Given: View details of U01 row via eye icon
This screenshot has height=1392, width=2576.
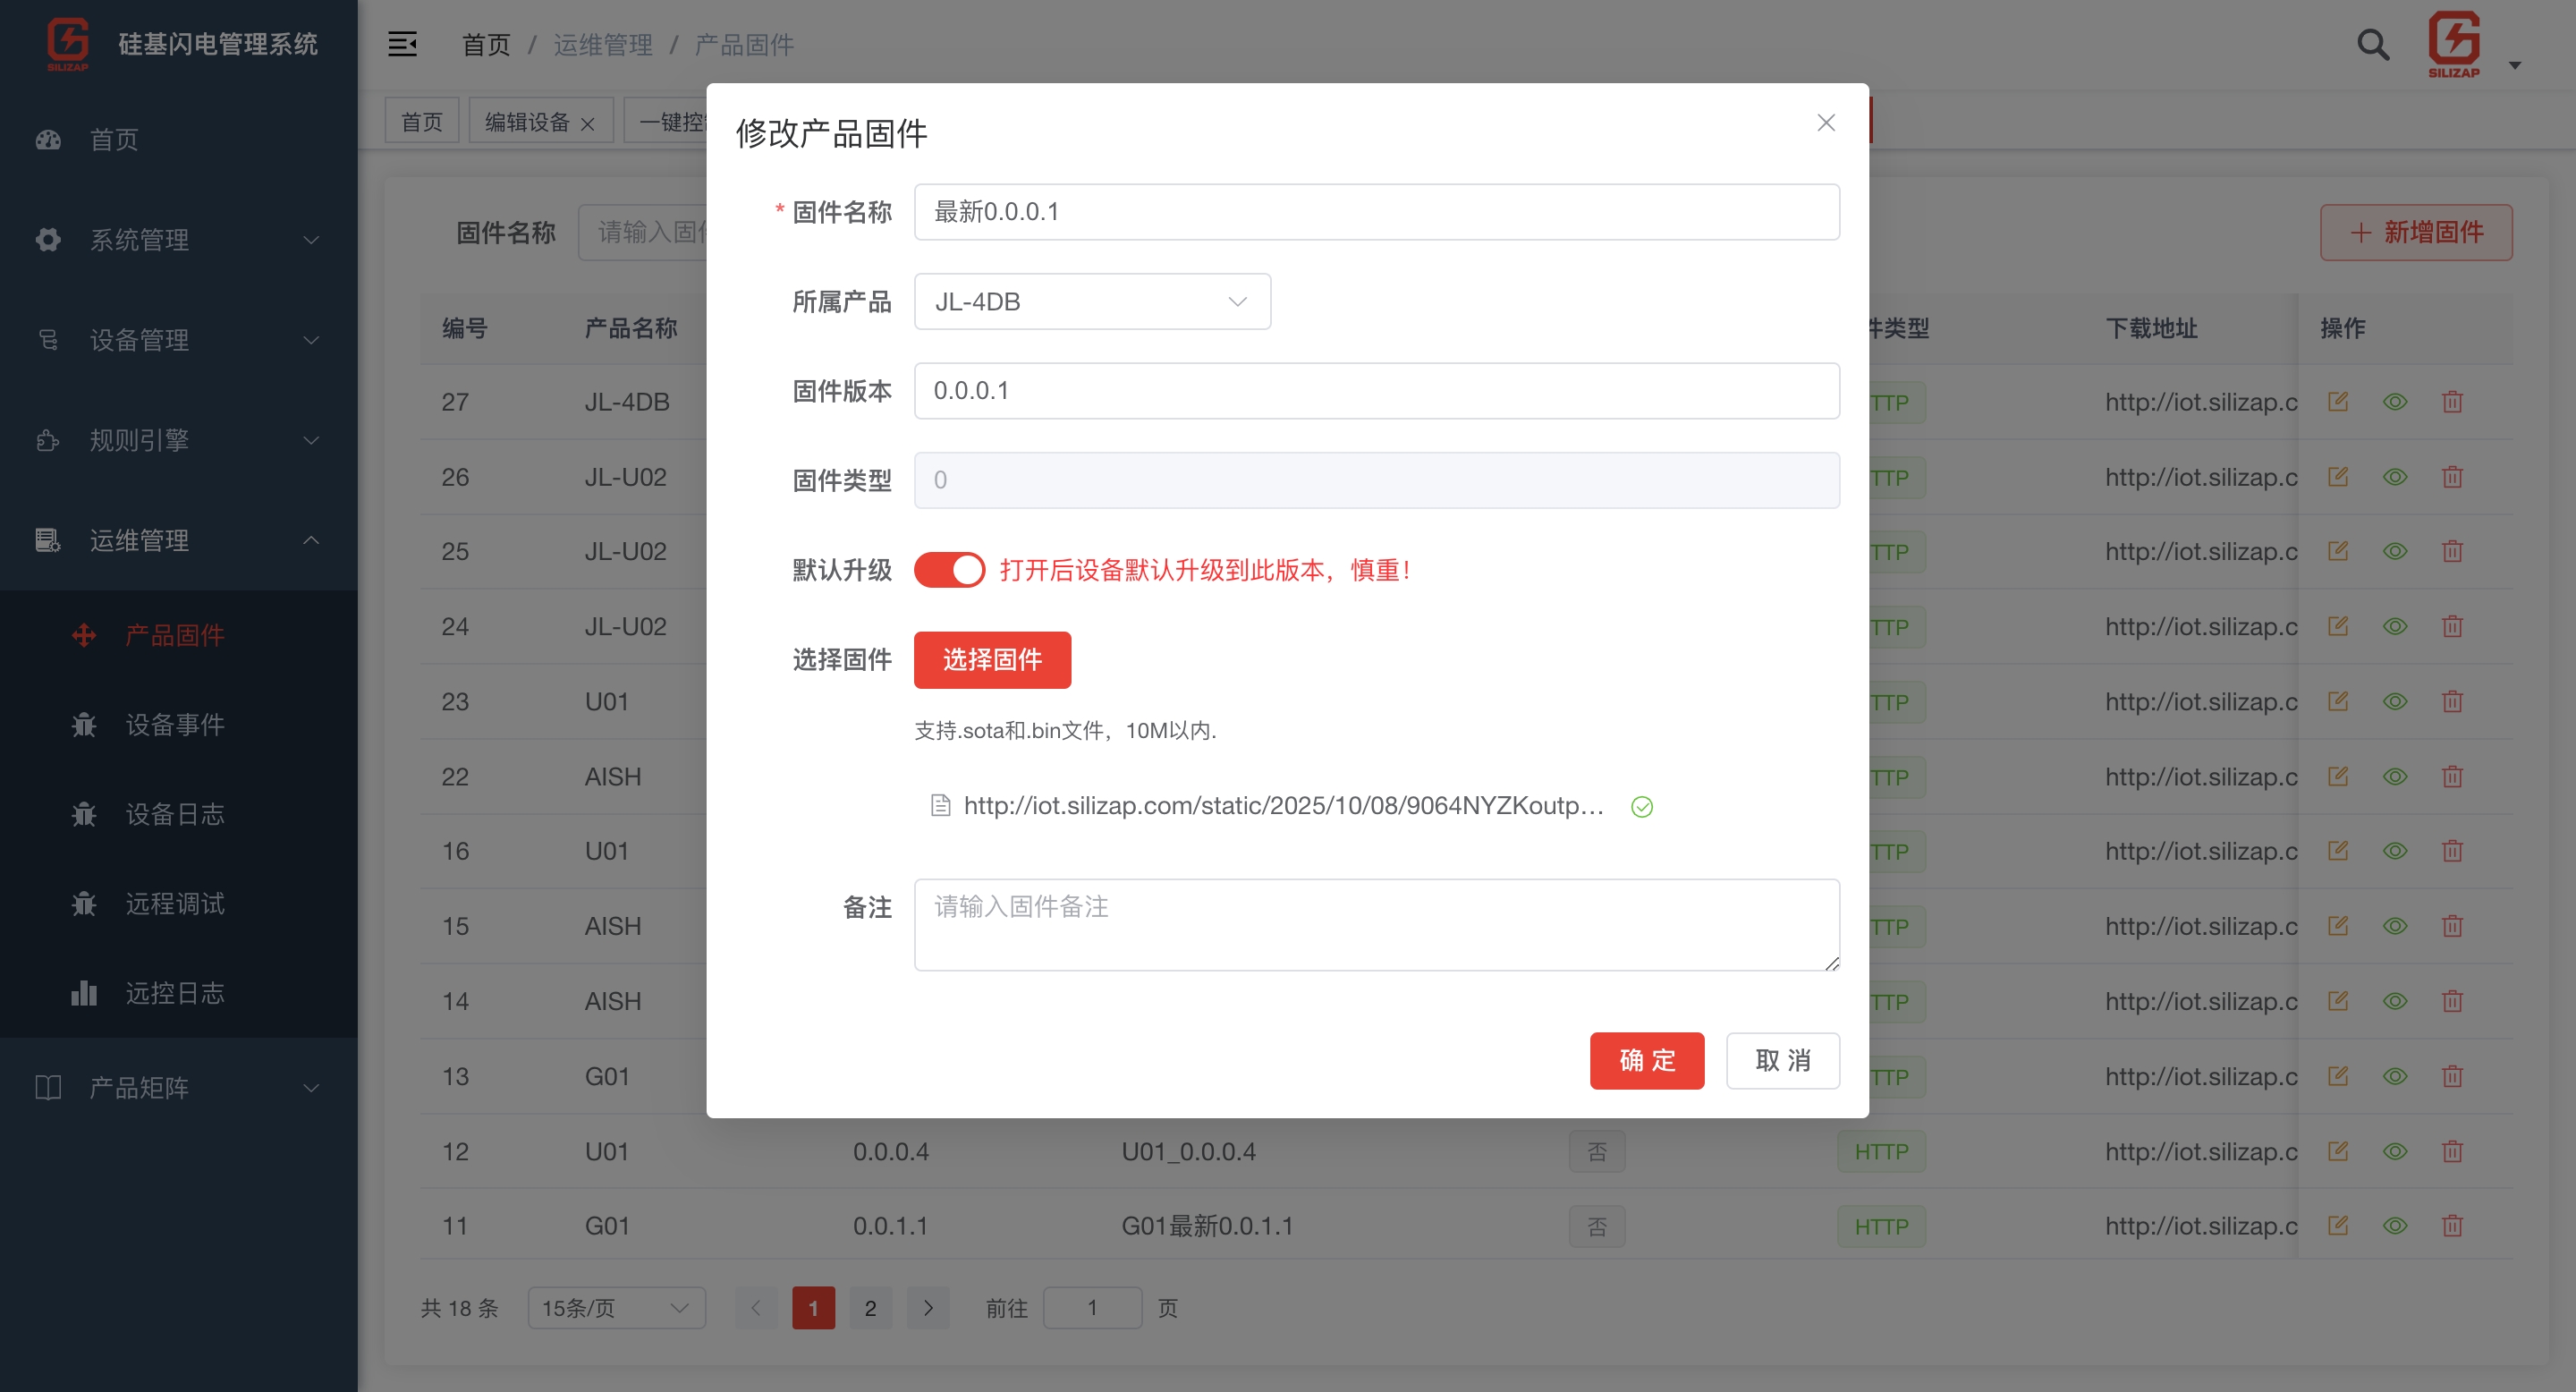Looking at the screenshot, I should (2396, 1151).
